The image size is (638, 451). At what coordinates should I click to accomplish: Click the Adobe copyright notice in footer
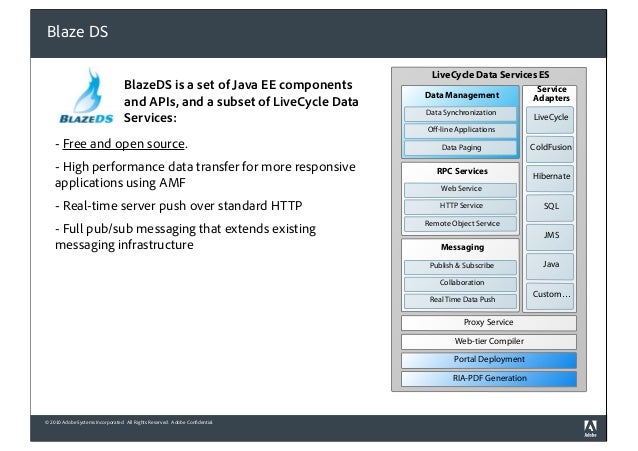(x=129, y=423)
